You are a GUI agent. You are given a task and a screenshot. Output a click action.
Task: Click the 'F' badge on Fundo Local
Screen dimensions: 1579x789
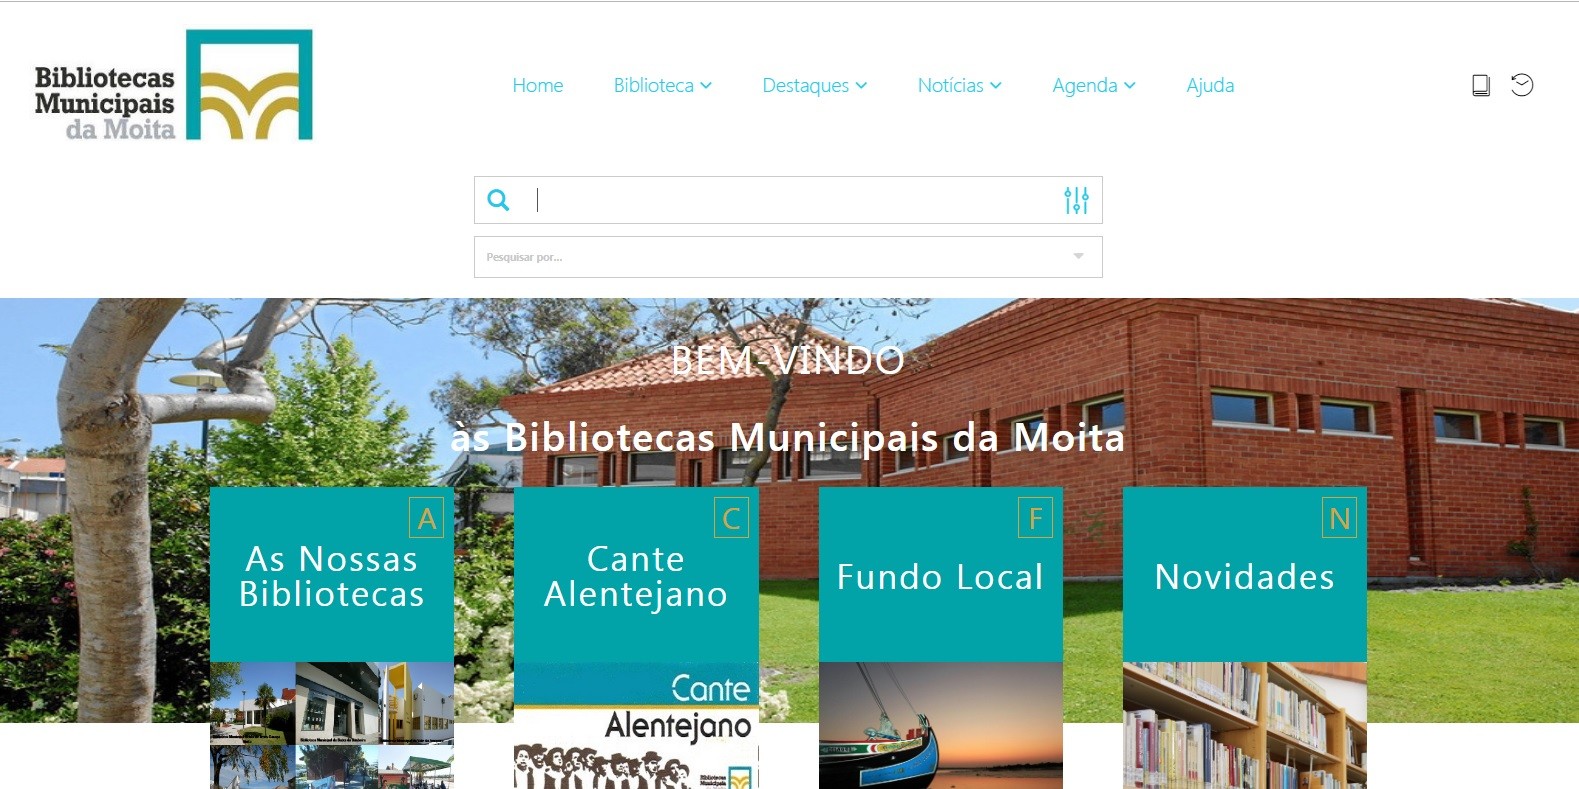[x=1035, y=518]
